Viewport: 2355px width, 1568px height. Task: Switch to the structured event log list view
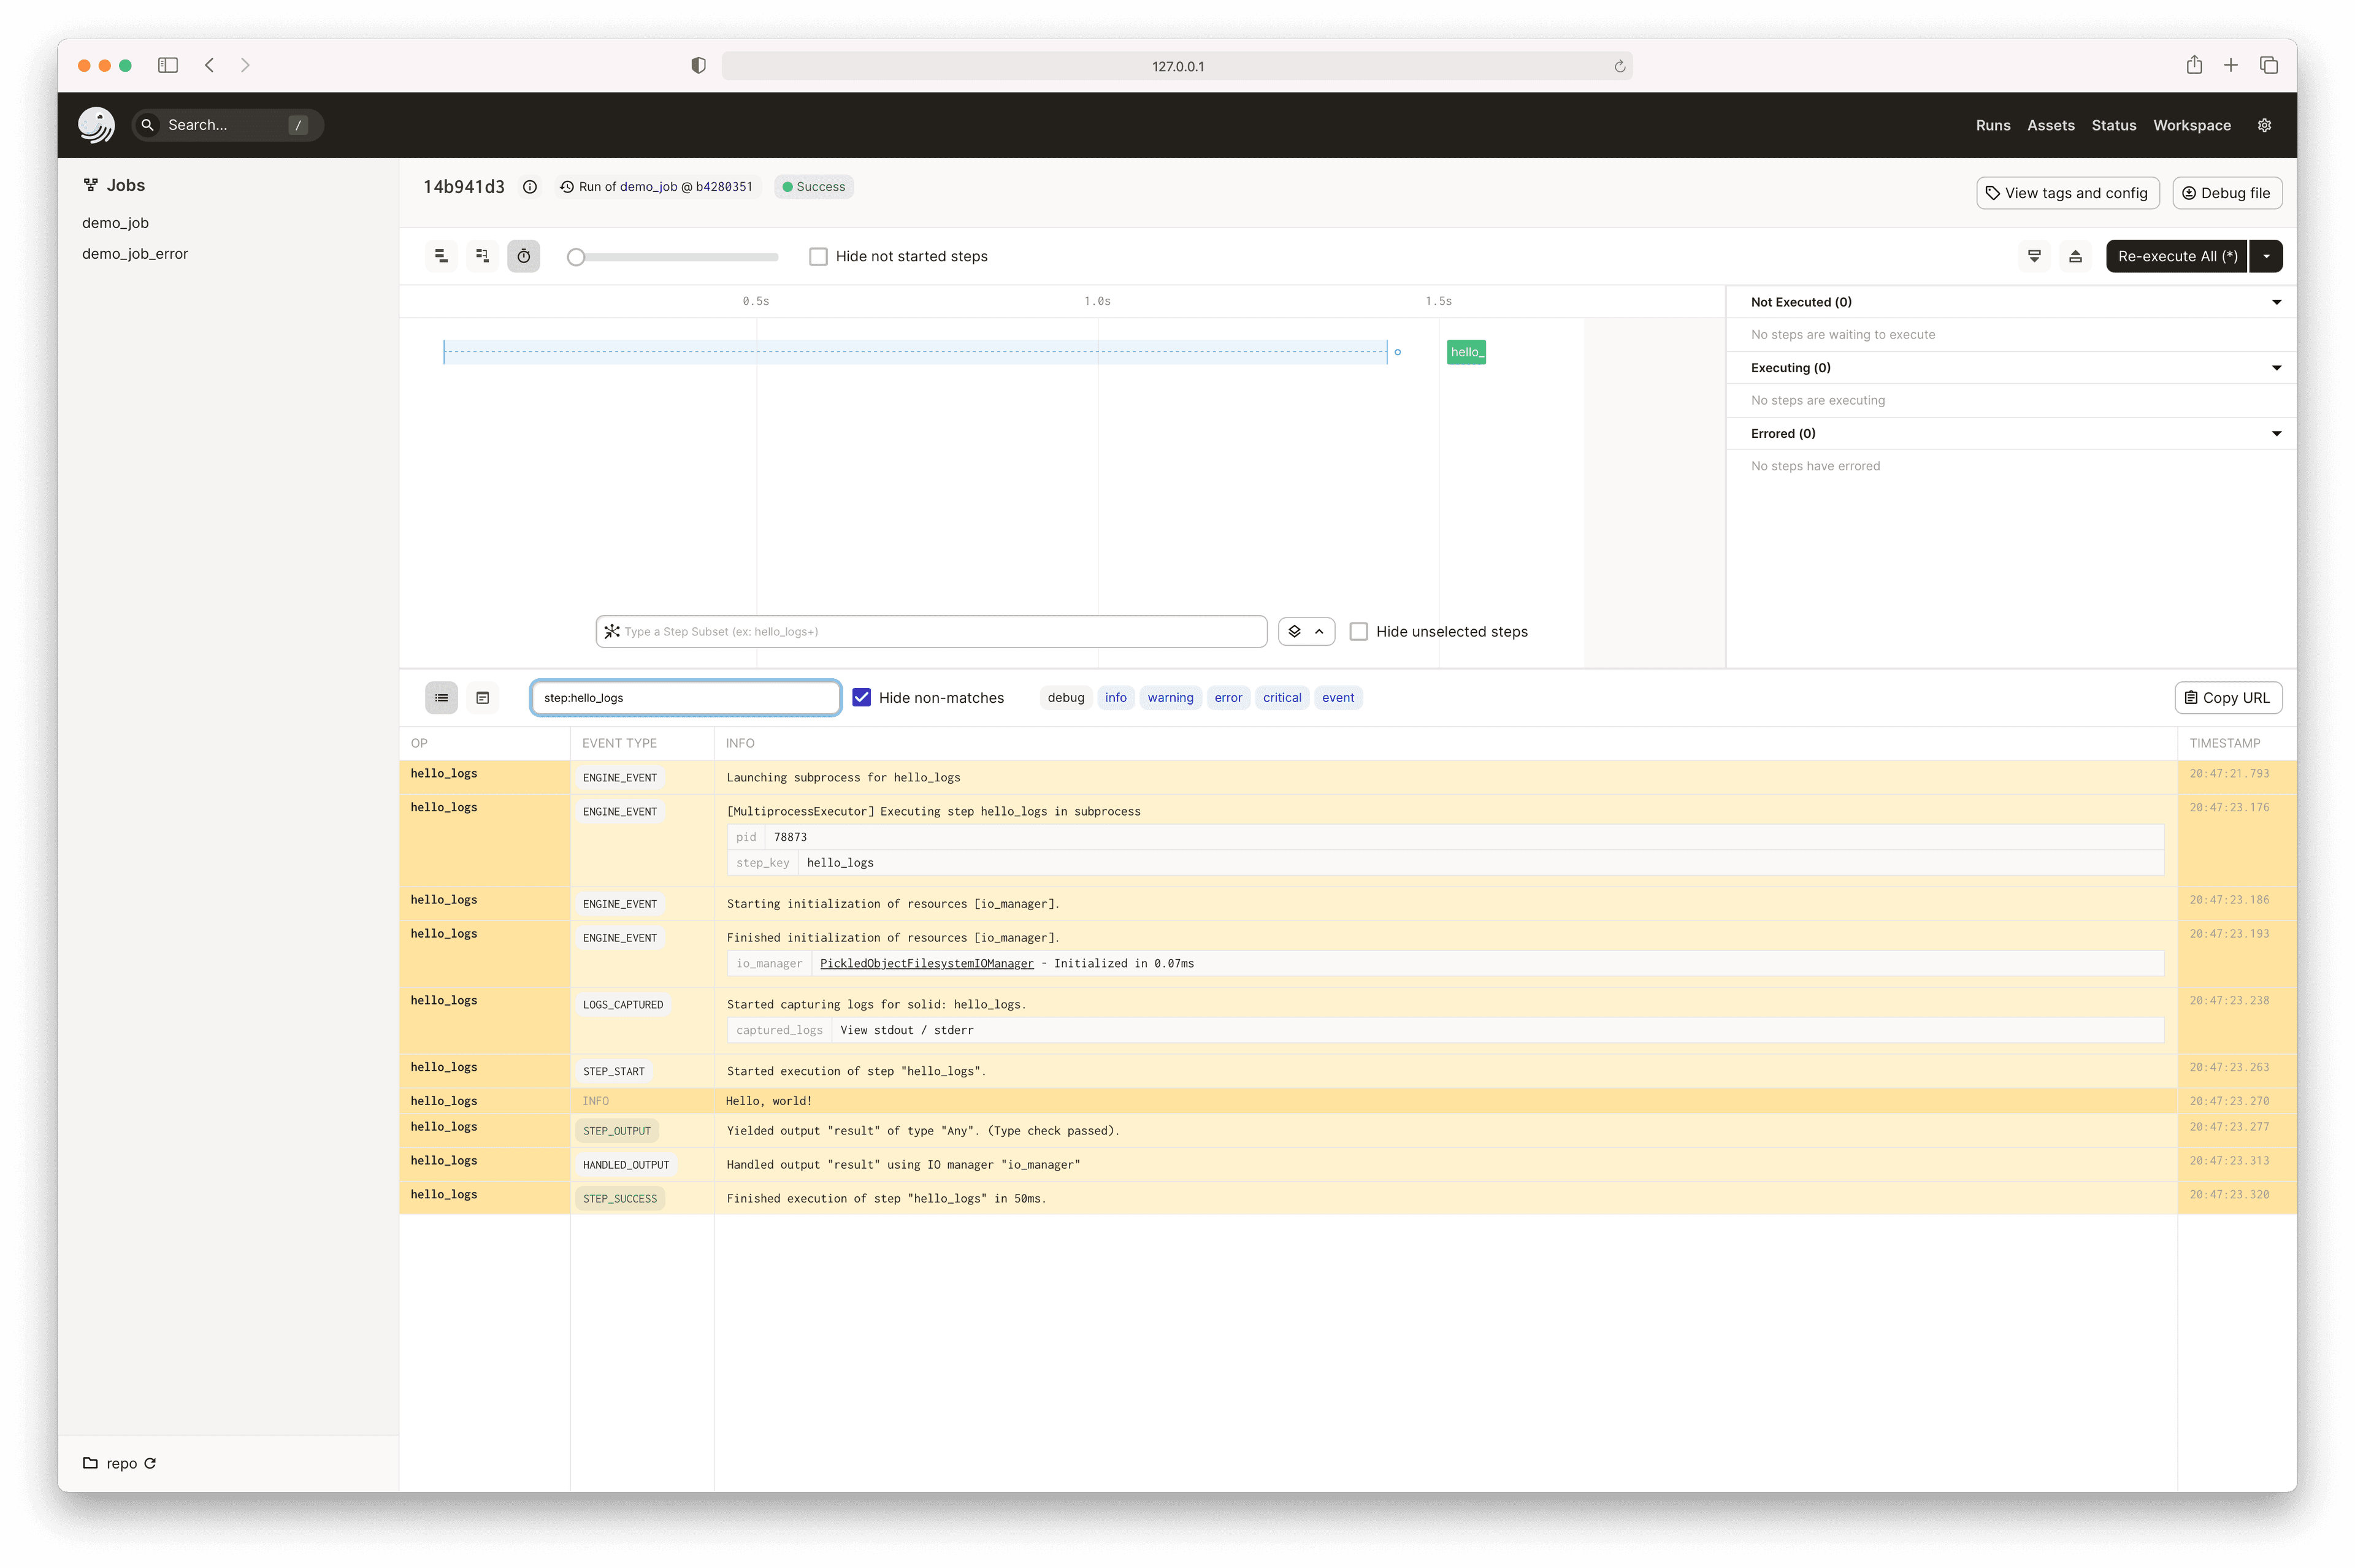(x=441, y=698)
